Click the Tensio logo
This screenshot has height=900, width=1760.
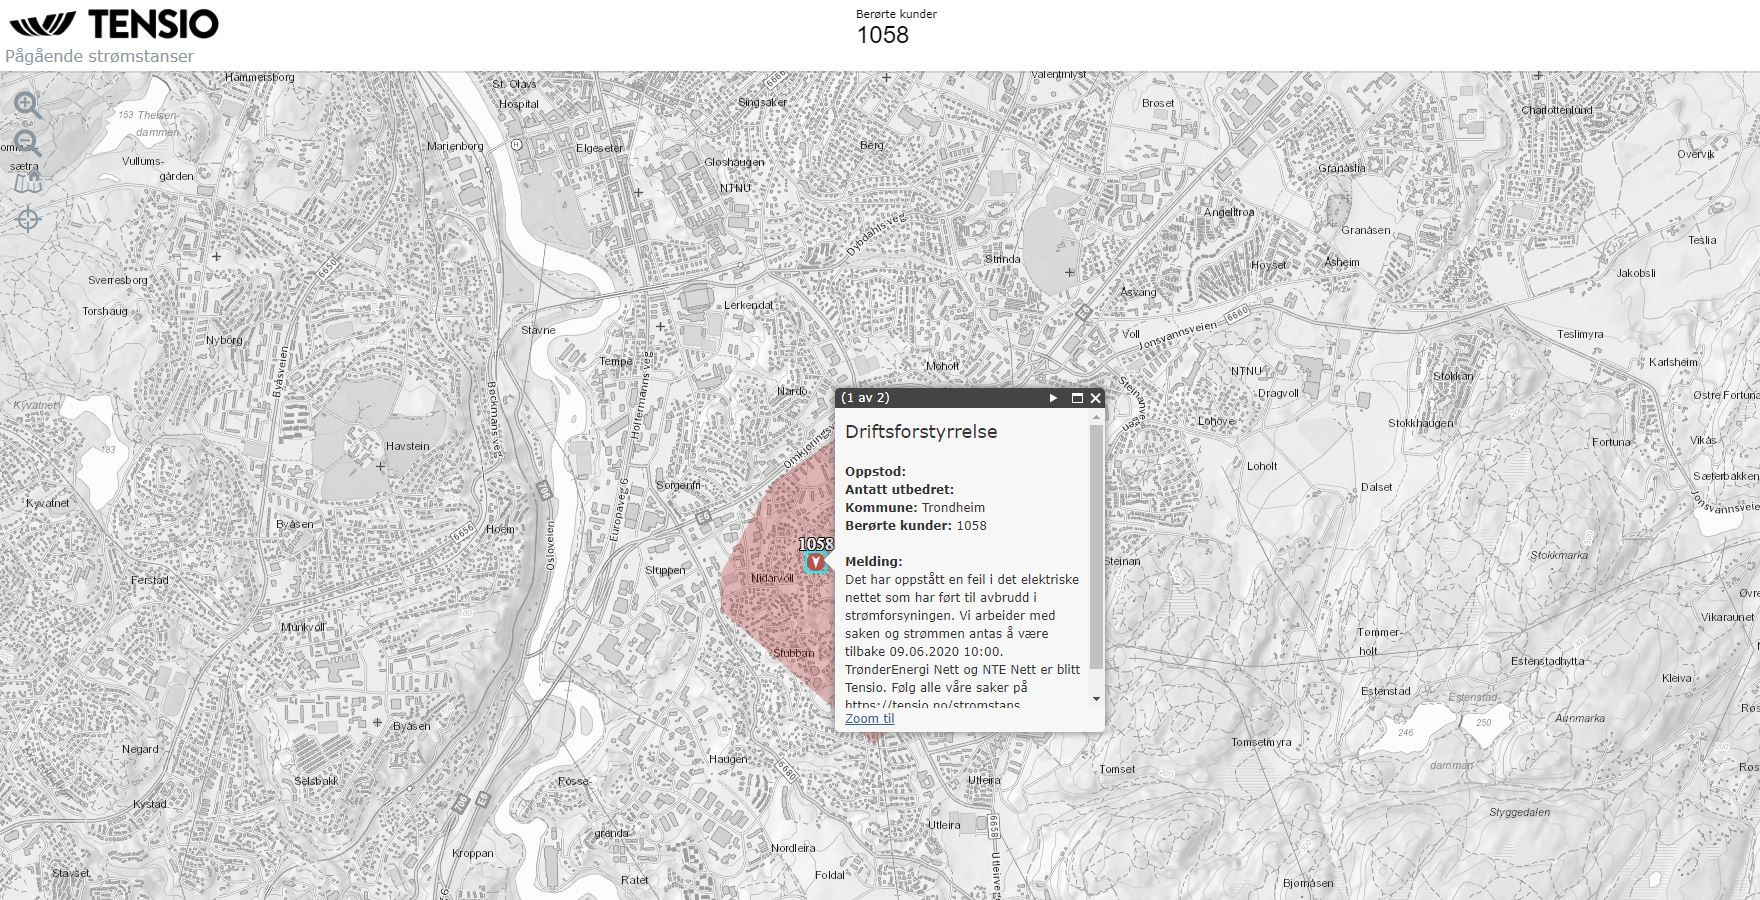(113, 24)
